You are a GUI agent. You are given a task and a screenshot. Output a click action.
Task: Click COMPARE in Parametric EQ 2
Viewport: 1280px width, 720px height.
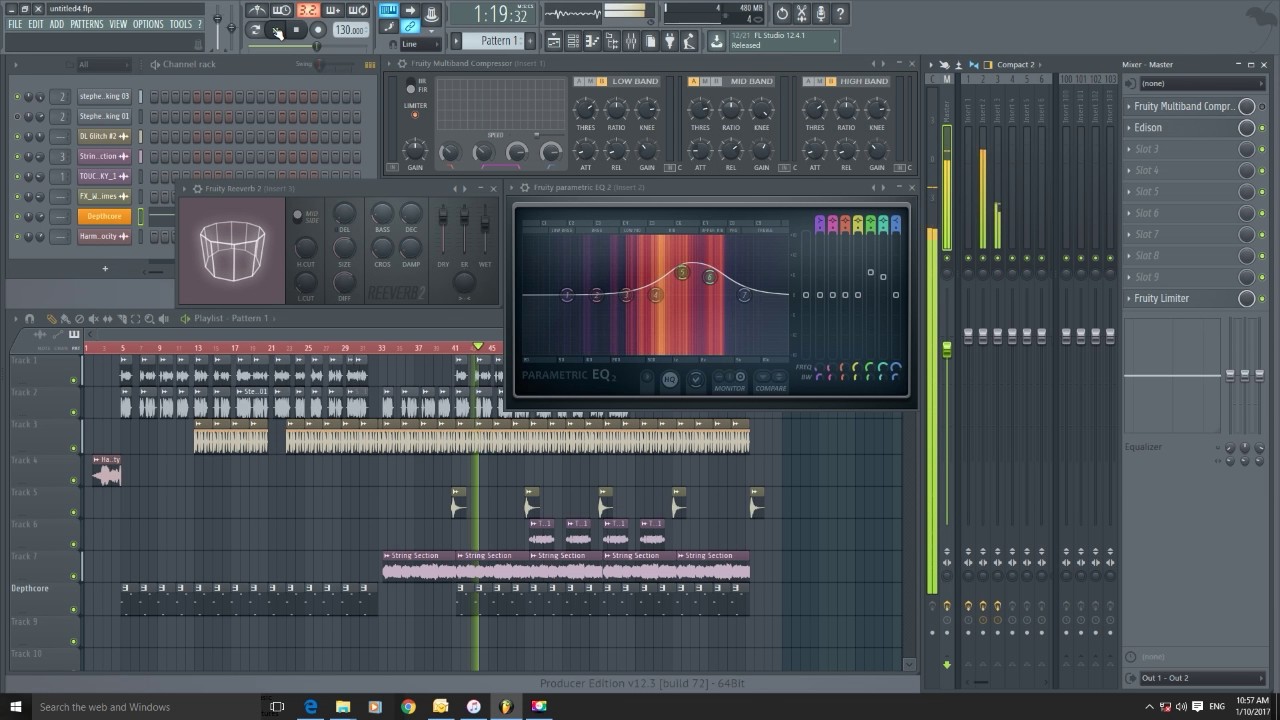771,388
